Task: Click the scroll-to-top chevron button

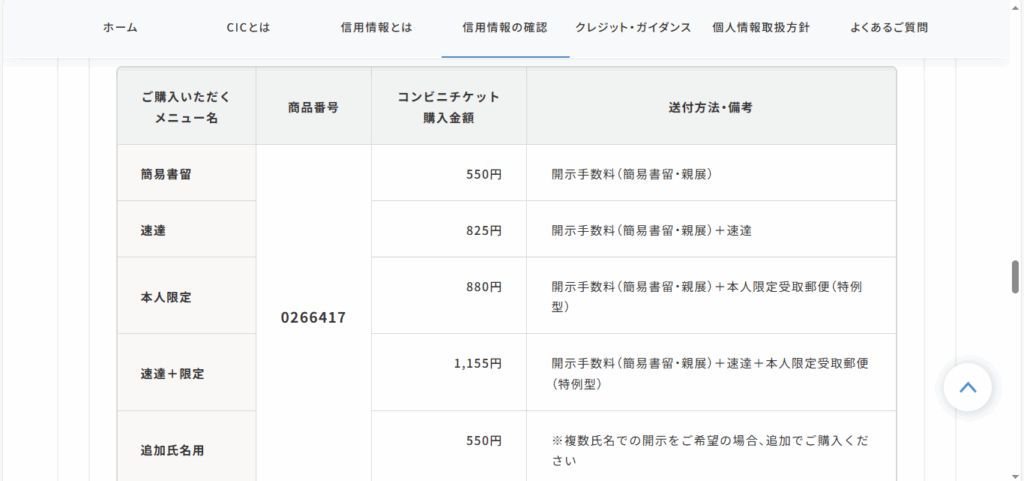Action: click(967, 388)
